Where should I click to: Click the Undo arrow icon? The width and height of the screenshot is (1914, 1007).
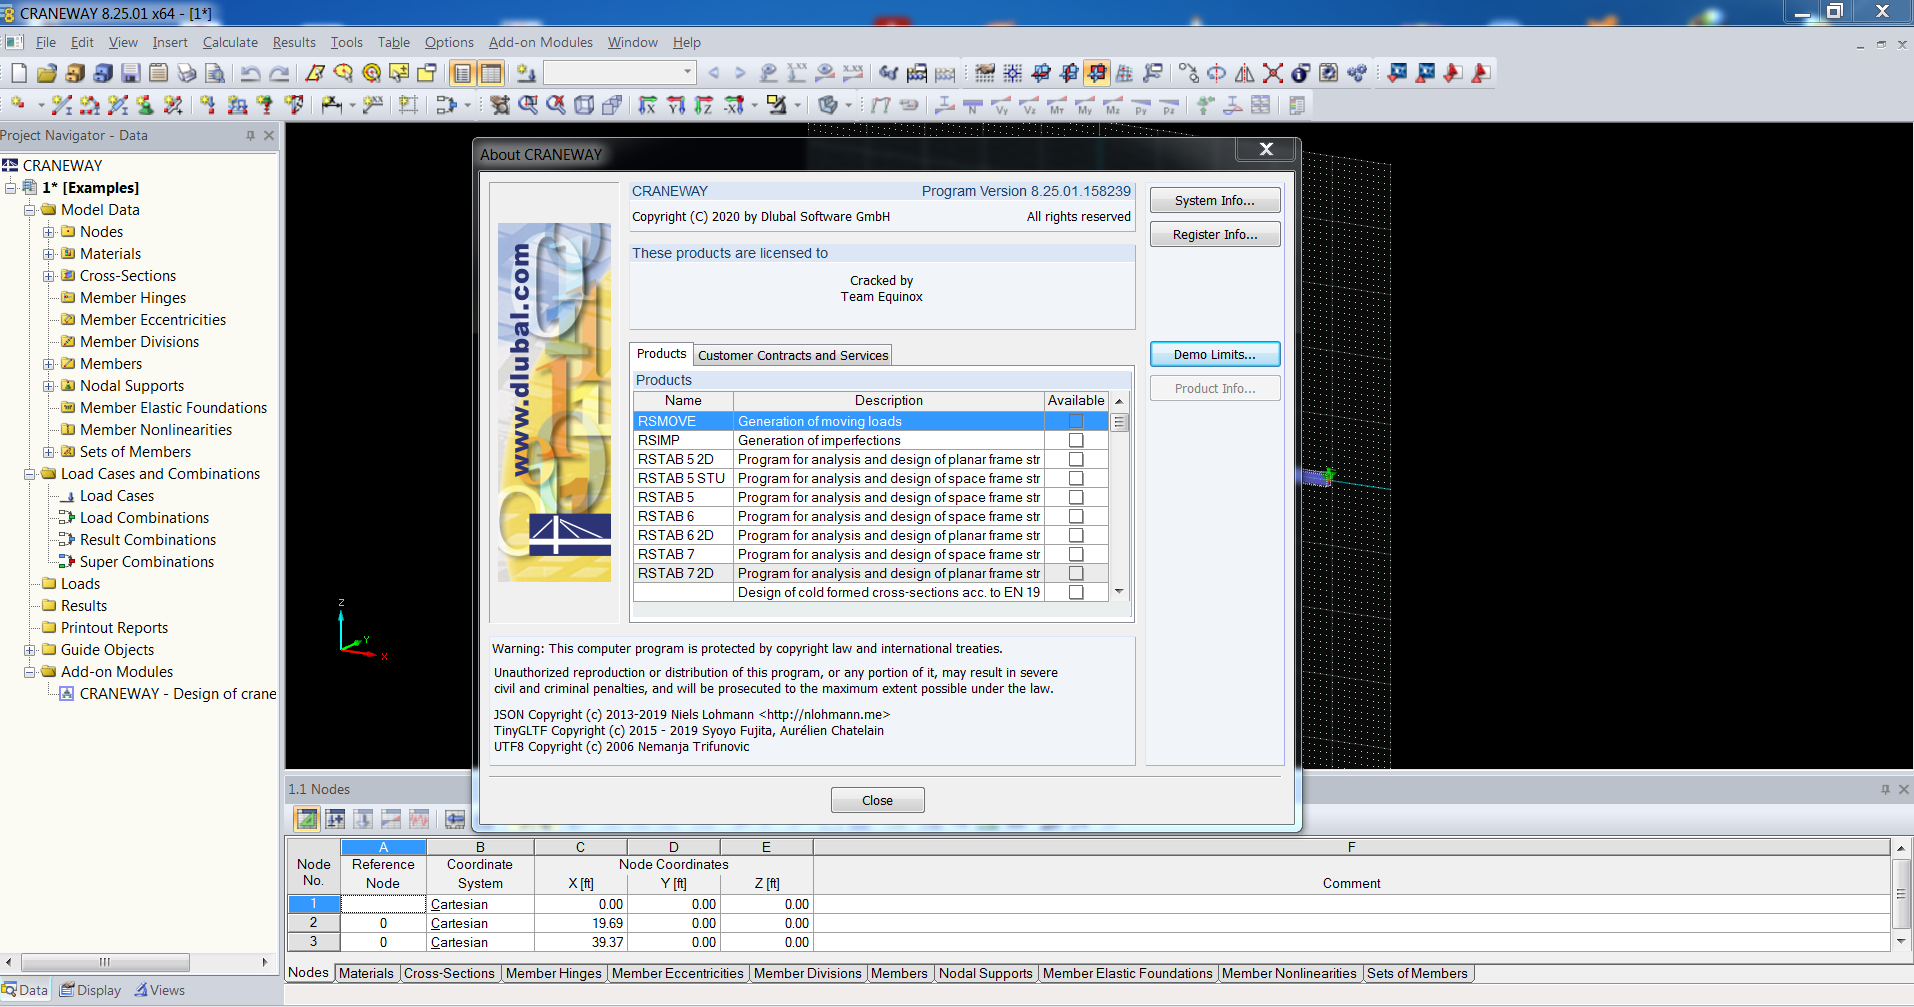tap(250, 73)
